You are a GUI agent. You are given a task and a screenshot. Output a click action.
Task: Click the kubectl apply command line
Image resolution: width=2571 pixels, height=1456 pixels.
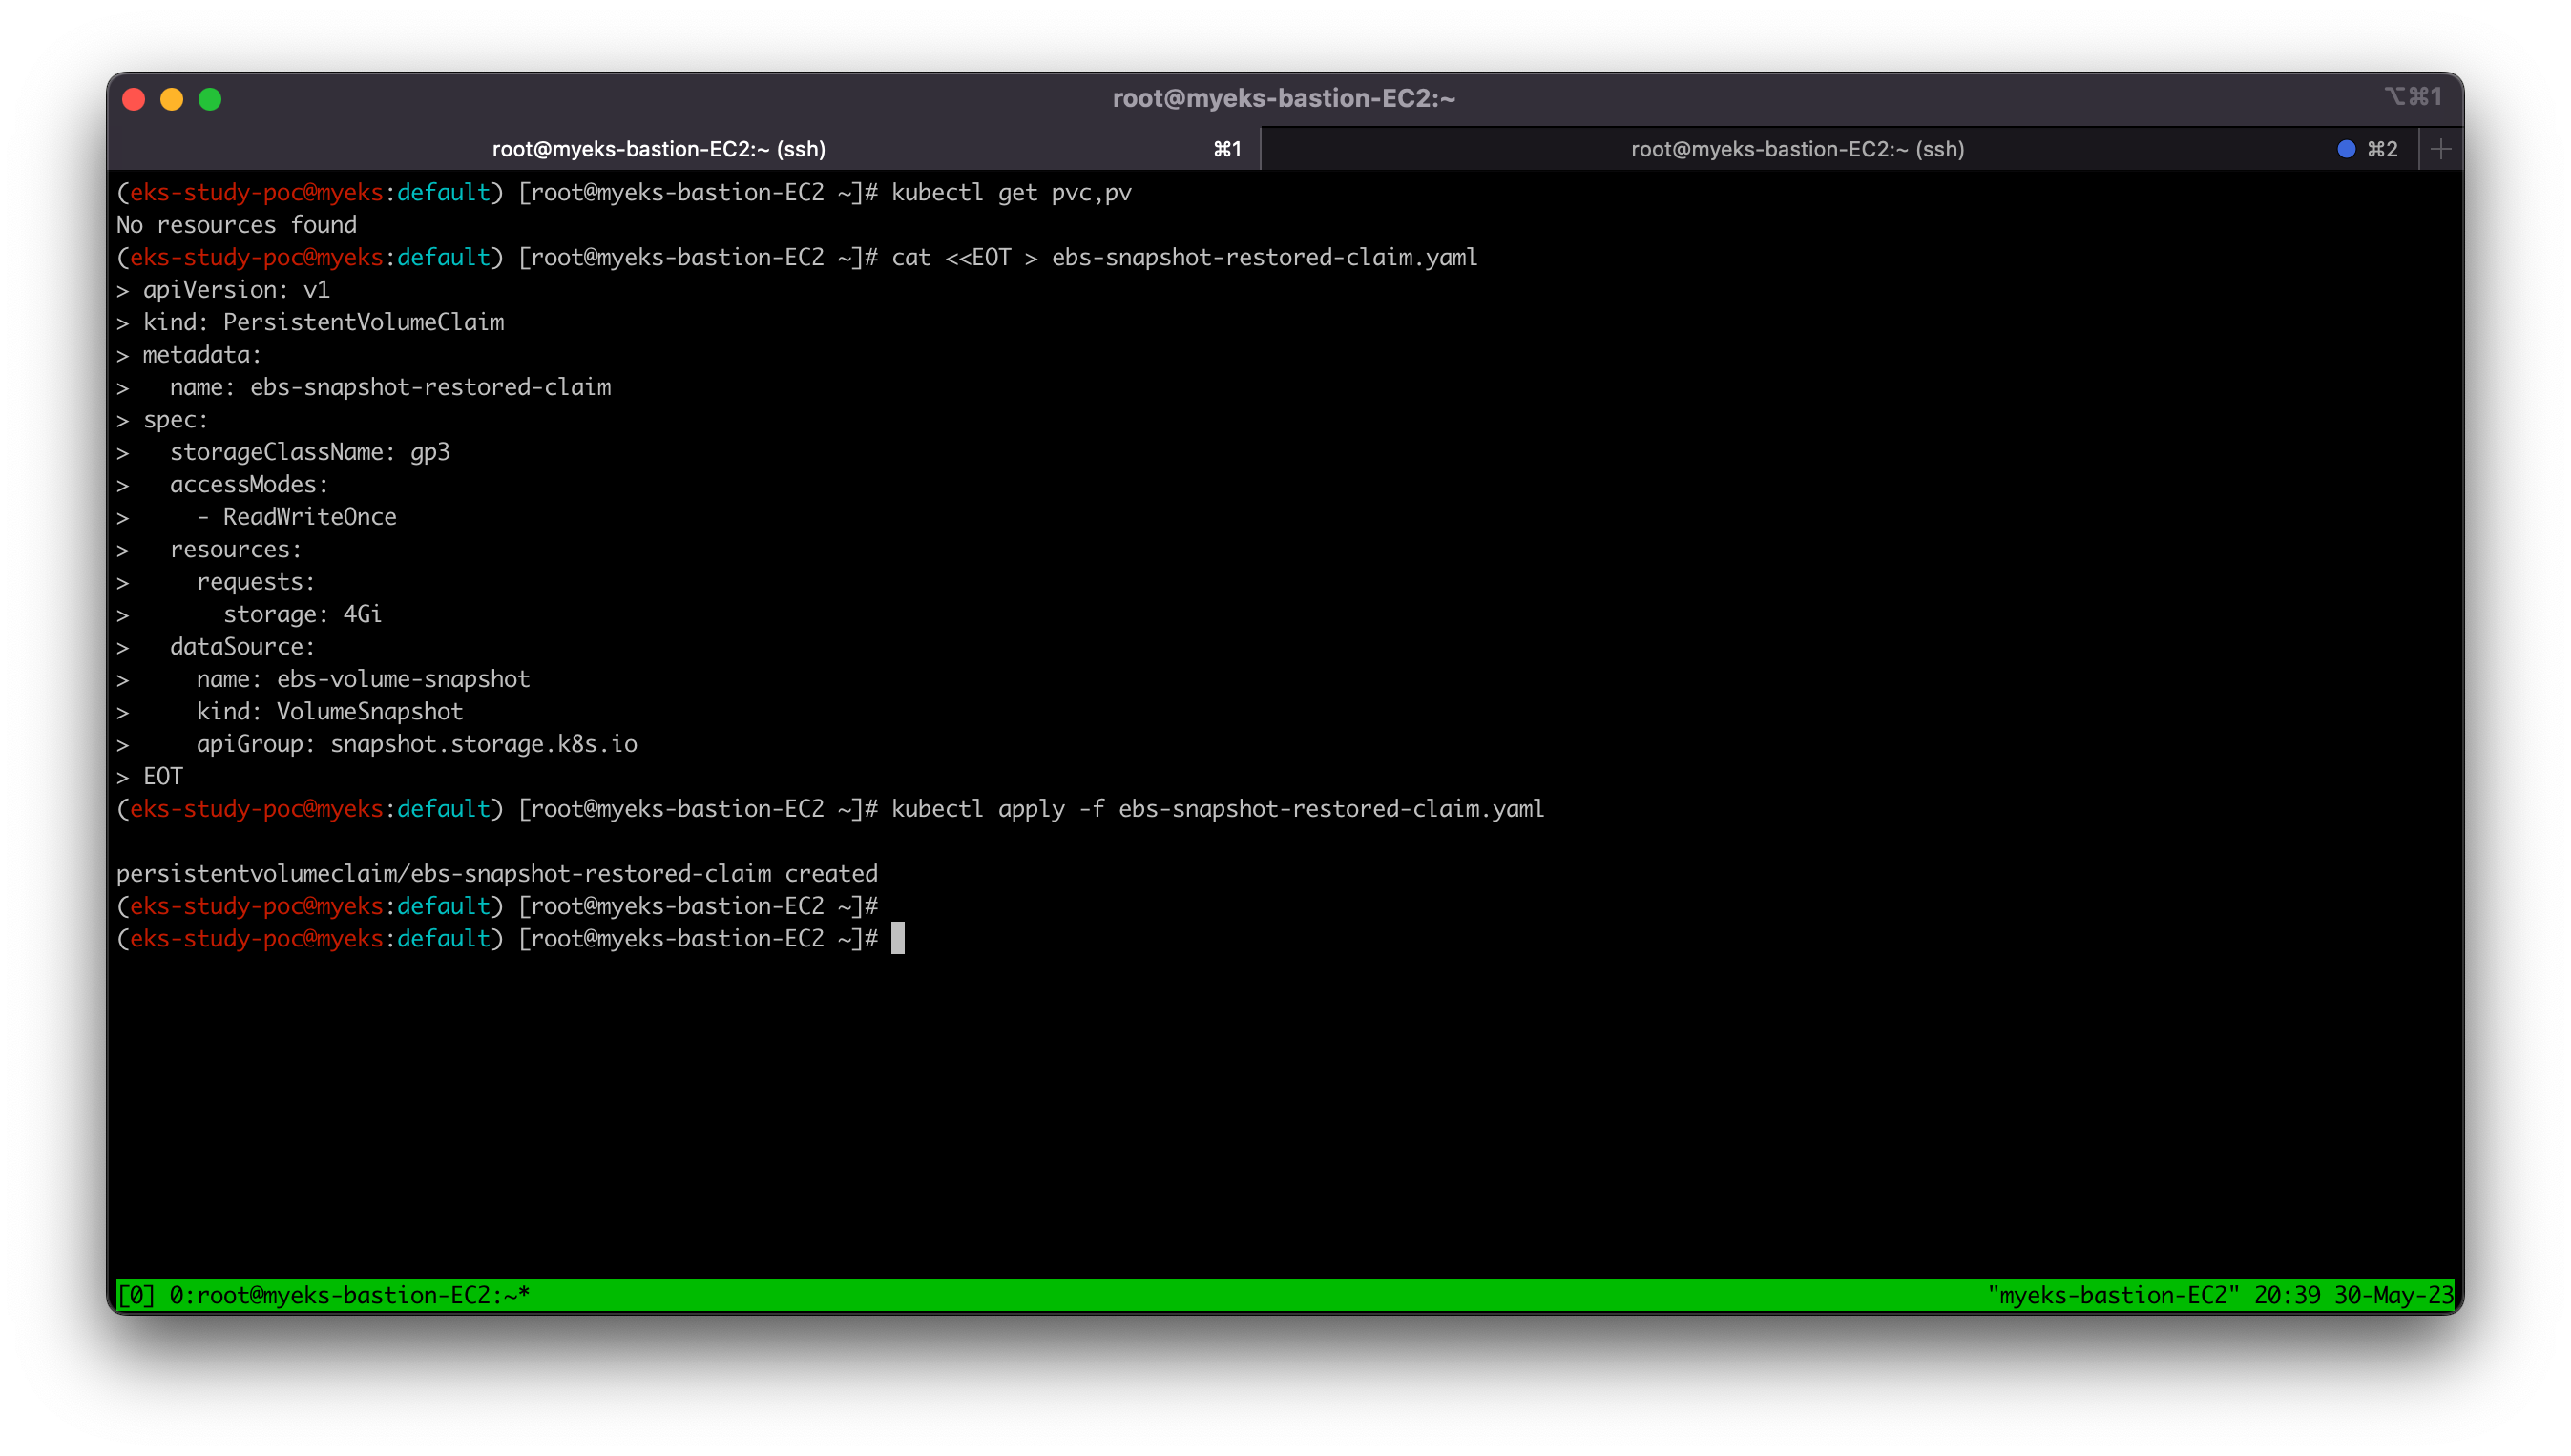pyautogui.click(x=1216, y=808)
